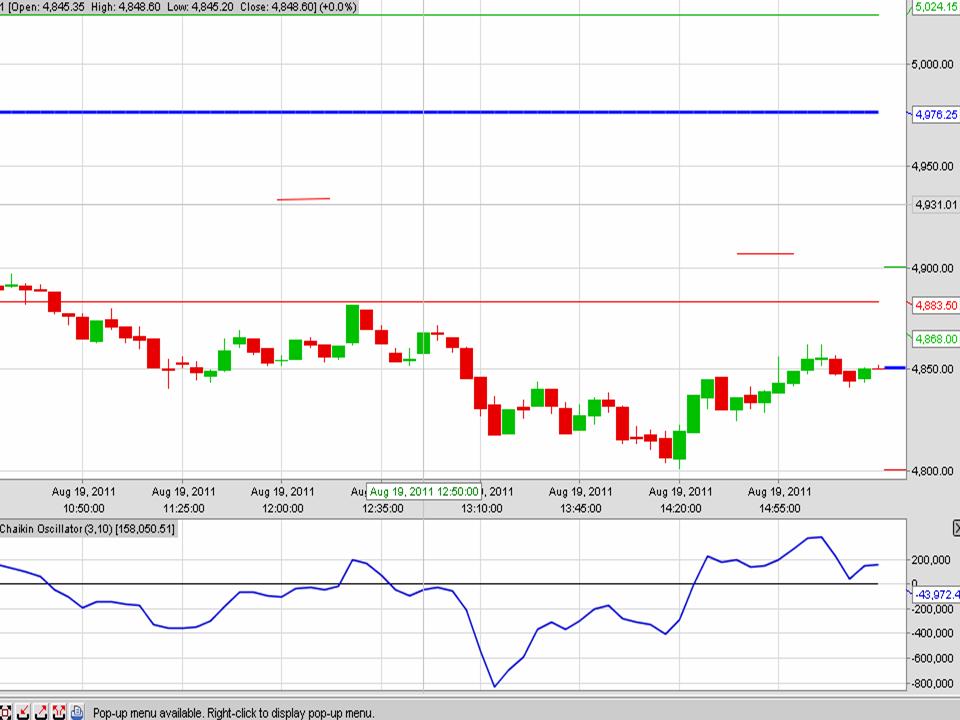Image resolution: width=960 pixels, height=720 pixels.
Task: Select the zoom region tool icon
Action: 6,711
